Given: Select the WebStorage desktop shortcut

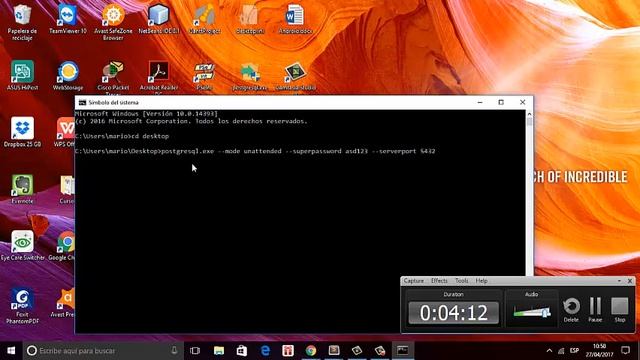Looking at the screenshot, I should 68,76.
